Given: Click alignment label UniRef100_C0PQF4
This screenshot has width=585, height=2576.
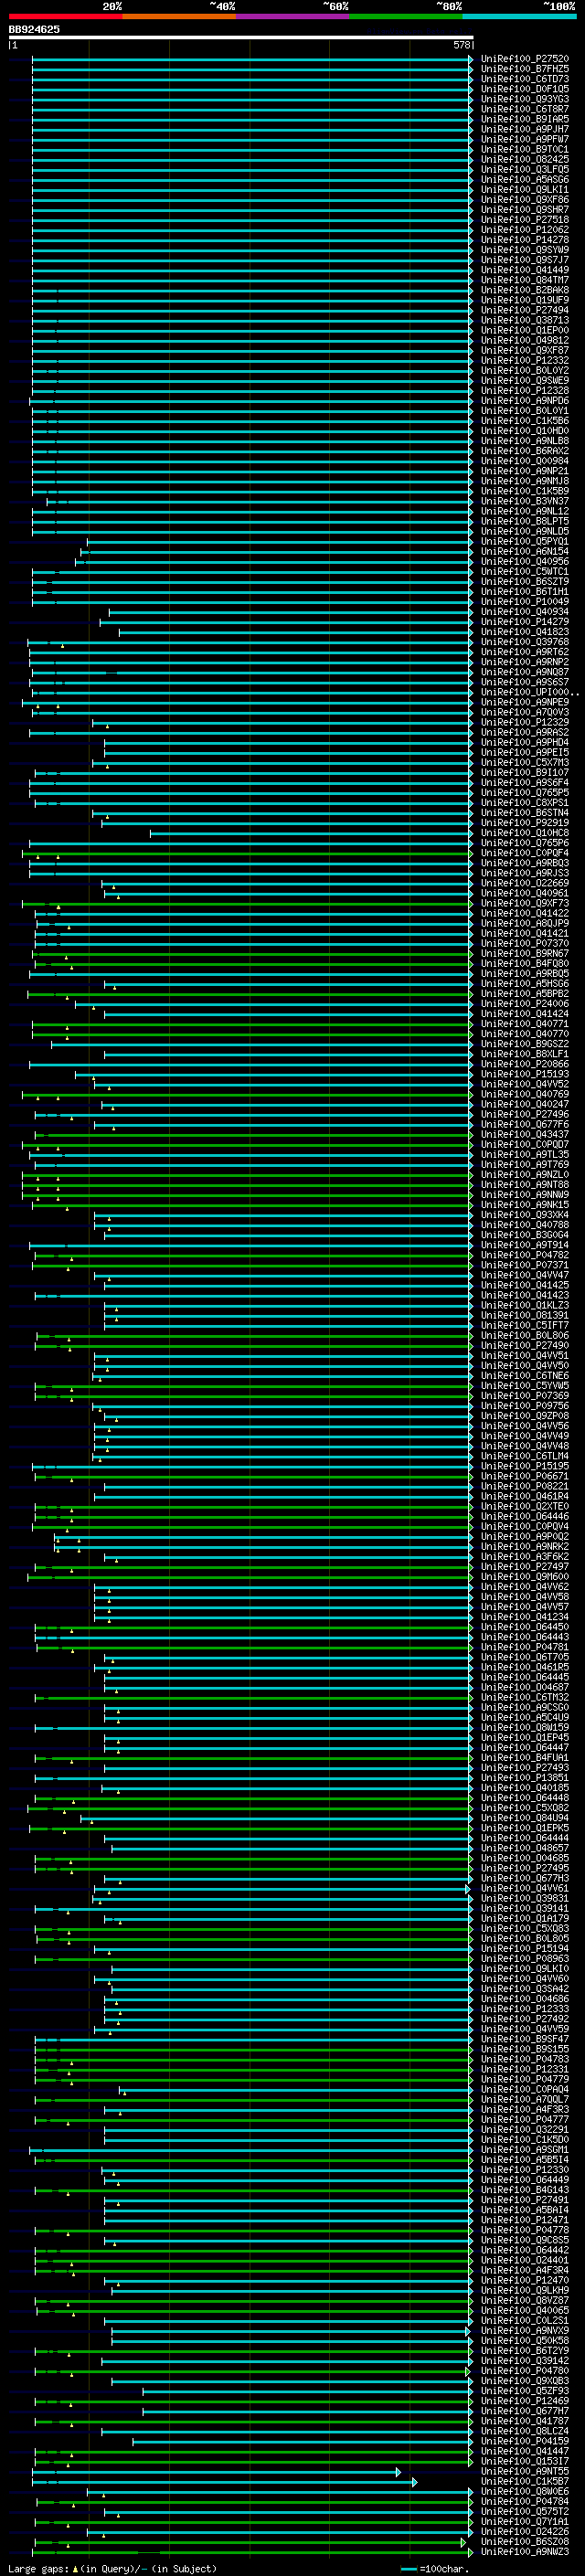Looking at the screenshot, I should pyautogui.click(x=525, y=854).
